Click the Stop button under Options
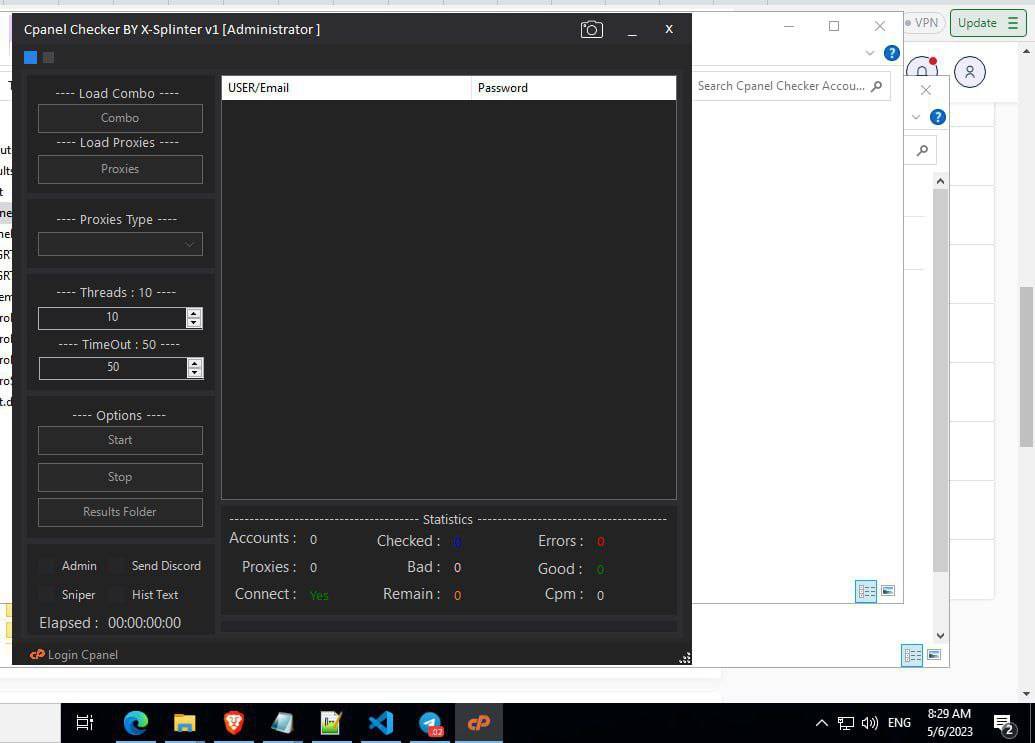 [x=120, y=477]
